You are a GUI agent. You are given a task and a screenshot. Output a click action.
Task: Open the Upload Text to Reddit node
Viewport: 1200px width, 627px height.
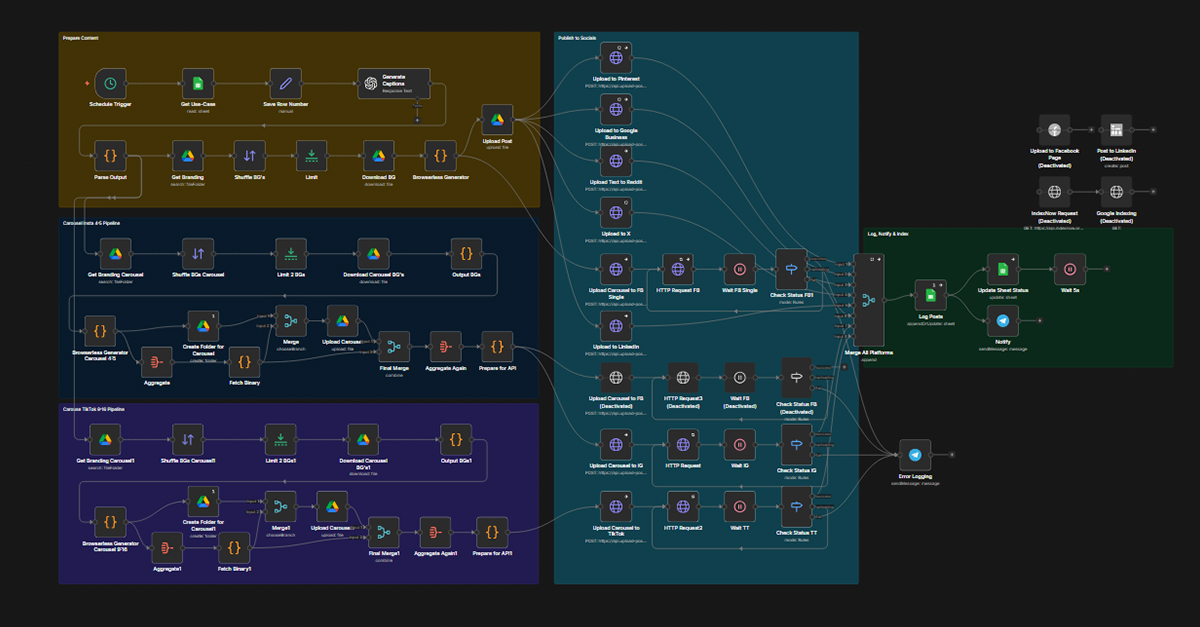click(616, 160)
